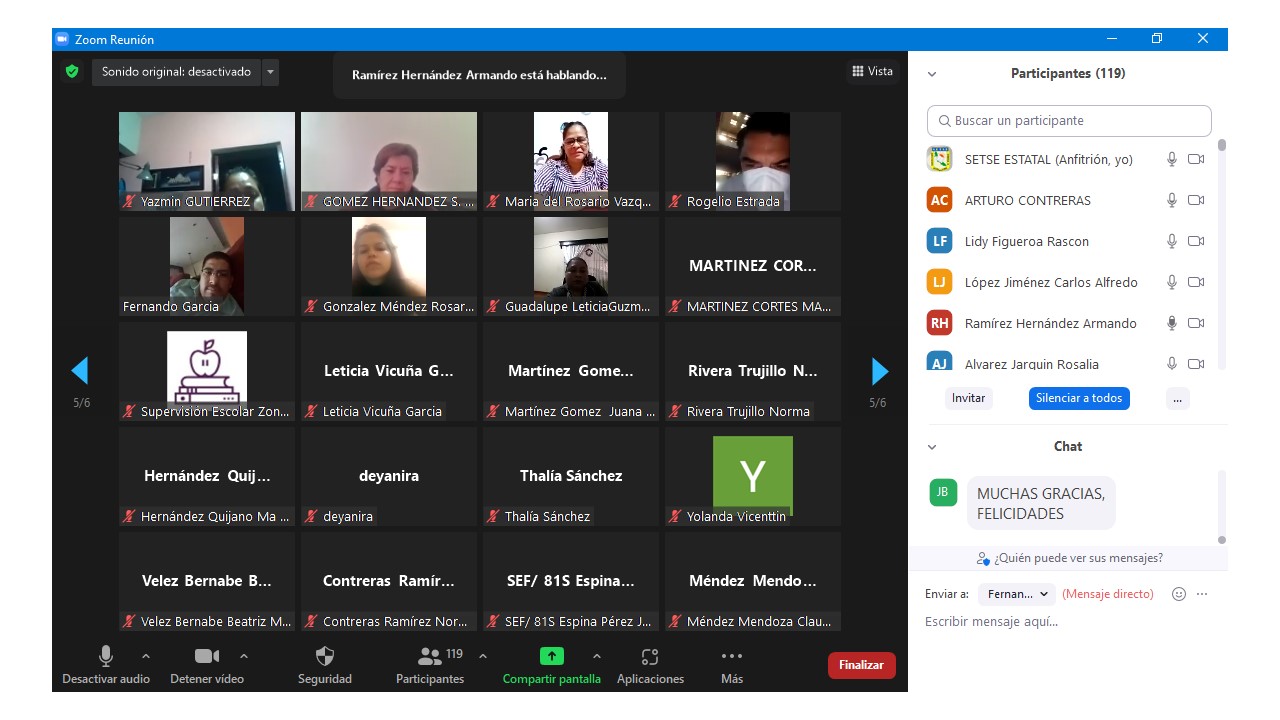Toggle Lidy Figueroa Rascon microphone icon
Screen dimensions: 1280x720
pyautogui.click(x=1172, y=241)
